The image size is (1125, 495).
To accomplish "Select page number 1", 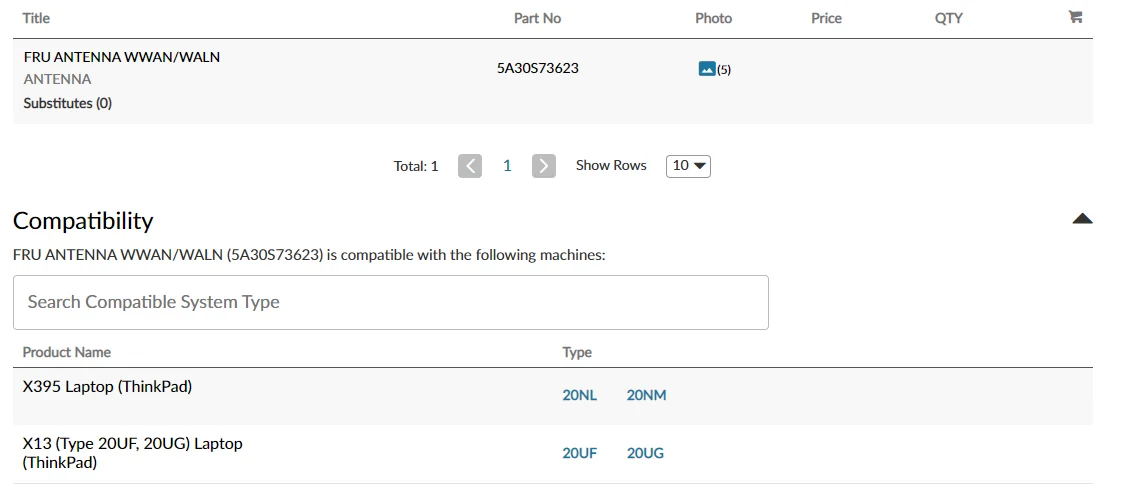I will [507, 166].
